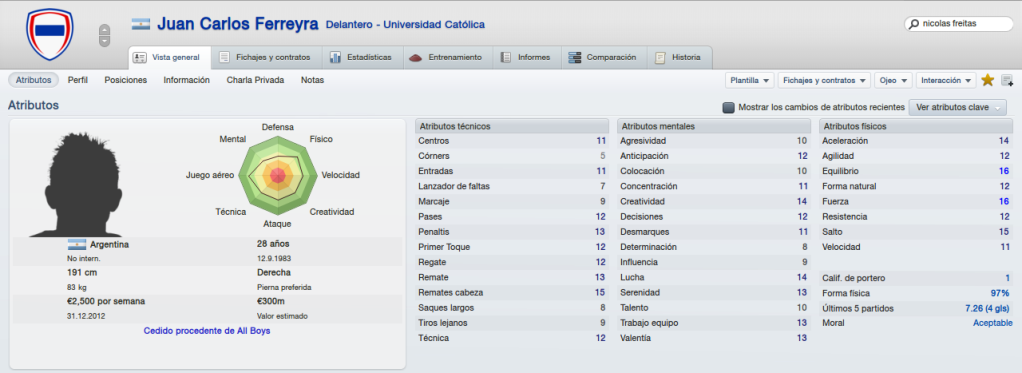Expand the Interacción dropdown
Viewport: 1022px width, 373px height.
[946, 80]
